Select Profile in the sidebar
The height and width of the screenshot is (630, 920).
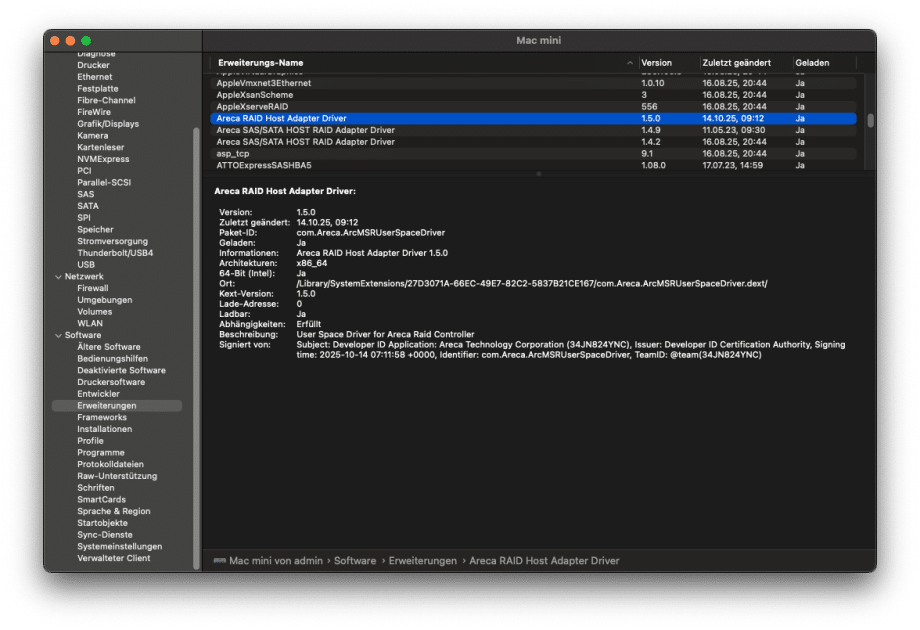(x=90, y=441)
